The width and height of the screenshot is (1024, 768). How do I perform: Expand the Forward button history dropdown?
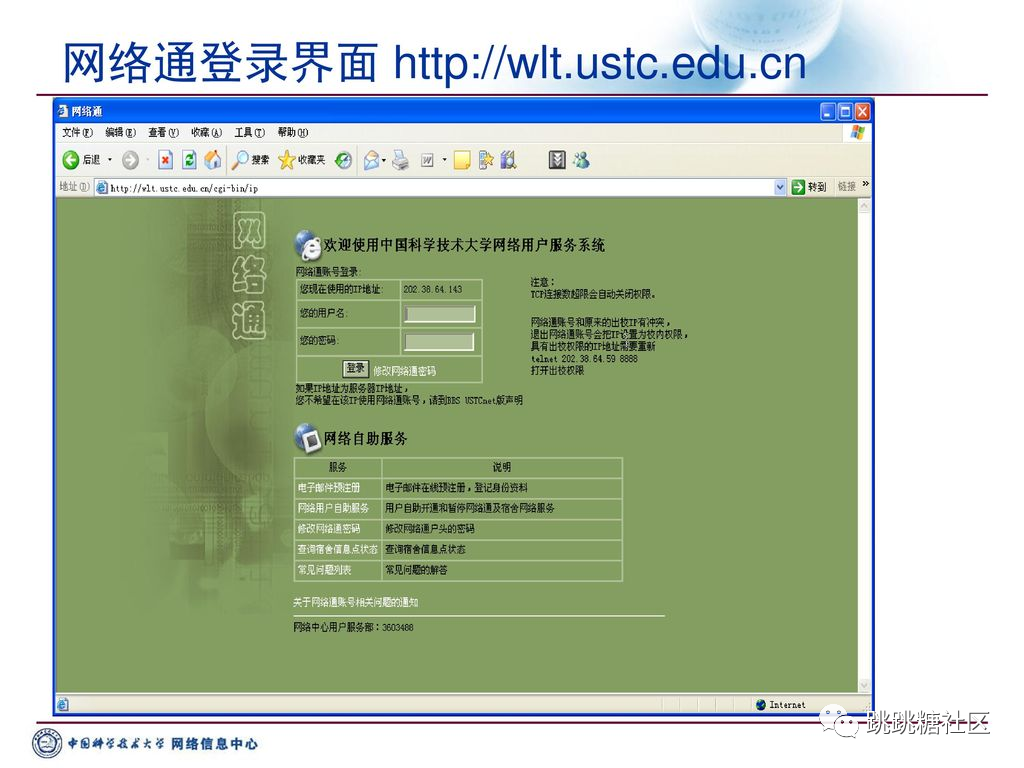148,159
